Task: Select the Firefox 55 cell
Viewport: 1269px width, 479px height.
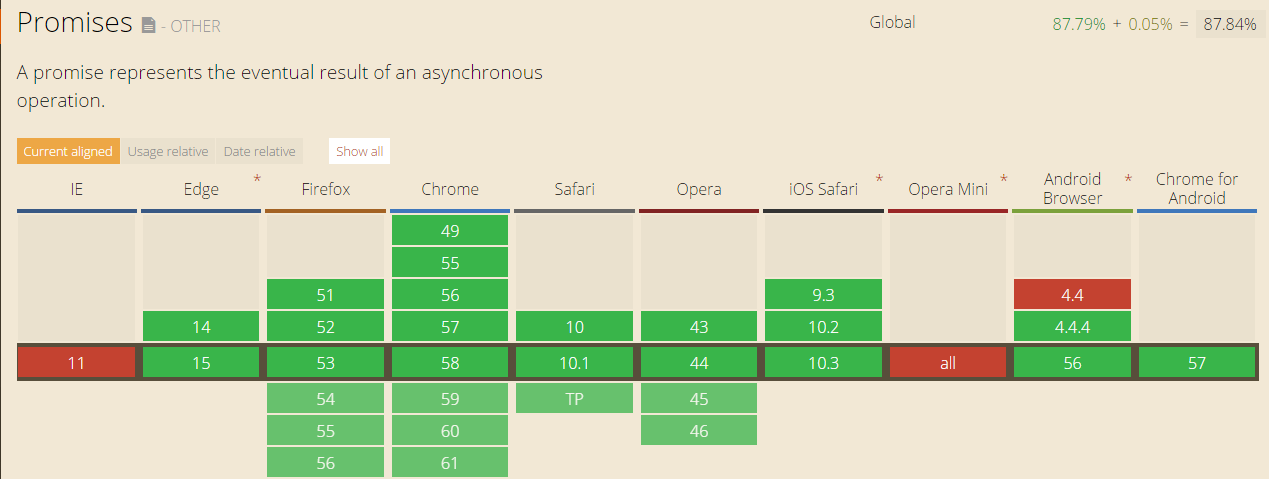Action: [326, 431]
